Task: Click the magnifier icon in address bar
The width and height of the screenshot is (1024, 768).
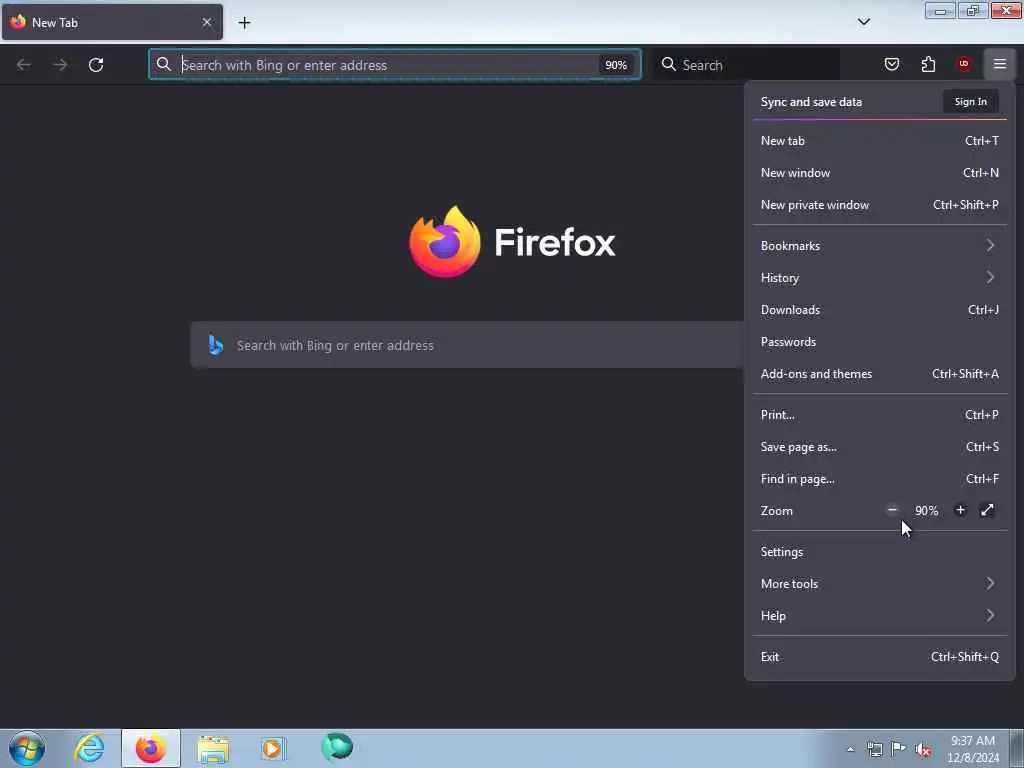Action: 164,64
